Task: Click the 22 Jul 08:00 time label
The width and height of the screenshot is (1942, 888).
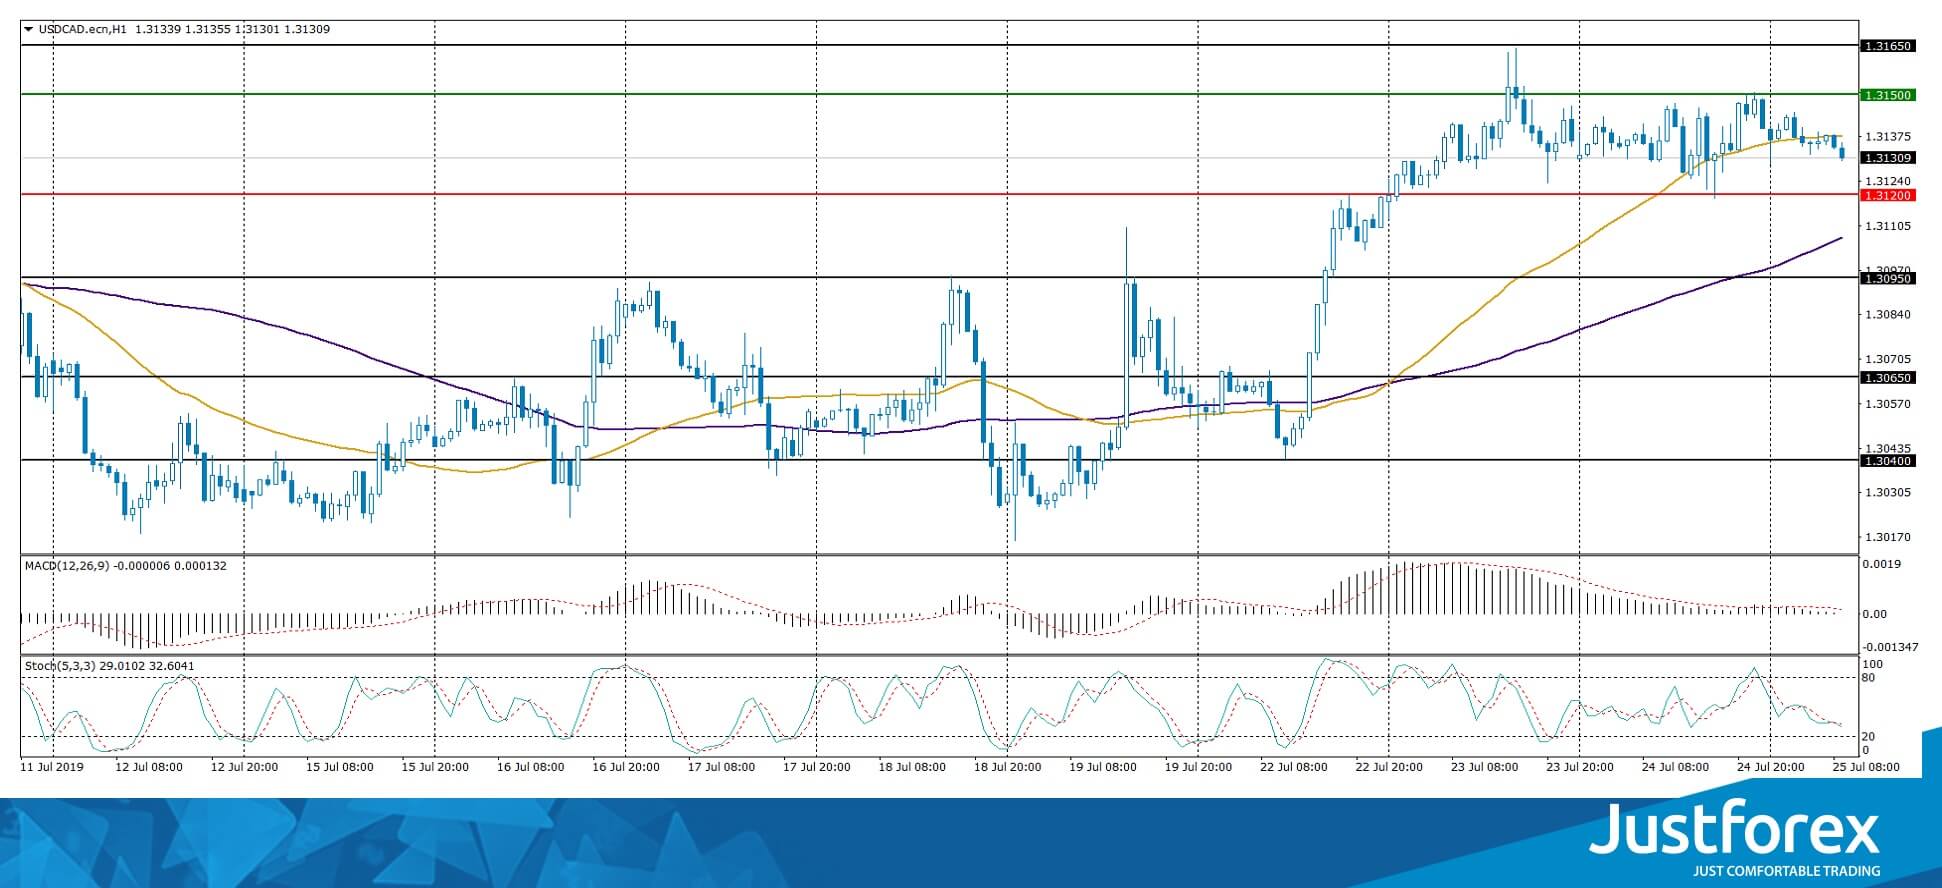Action: [x=1294, y=767]
